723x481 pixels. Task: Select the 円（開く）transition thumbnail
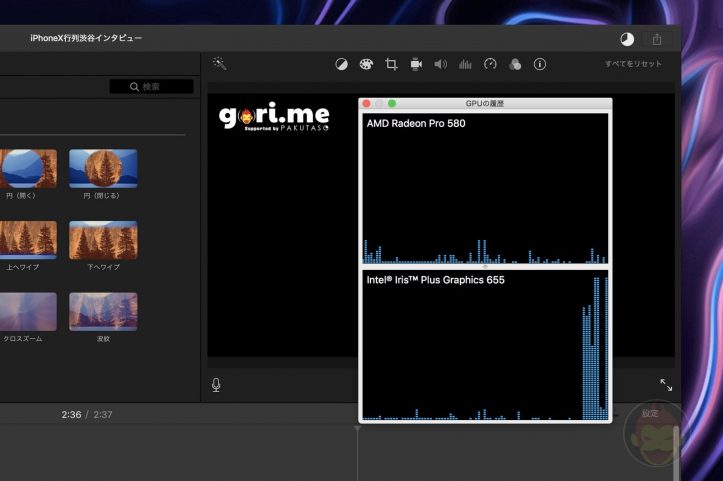28,168
